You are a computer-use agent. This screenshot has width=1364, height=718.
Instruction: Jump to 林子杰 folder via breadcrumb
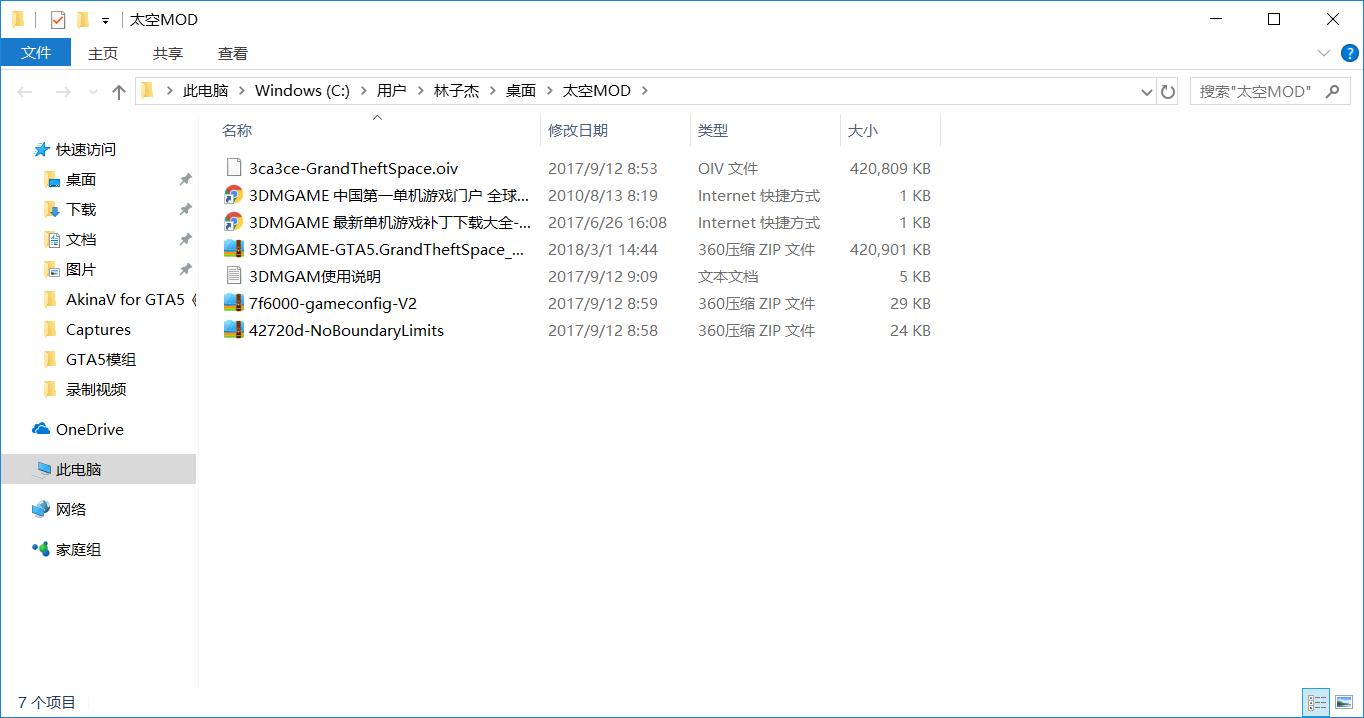click(457, 90)
